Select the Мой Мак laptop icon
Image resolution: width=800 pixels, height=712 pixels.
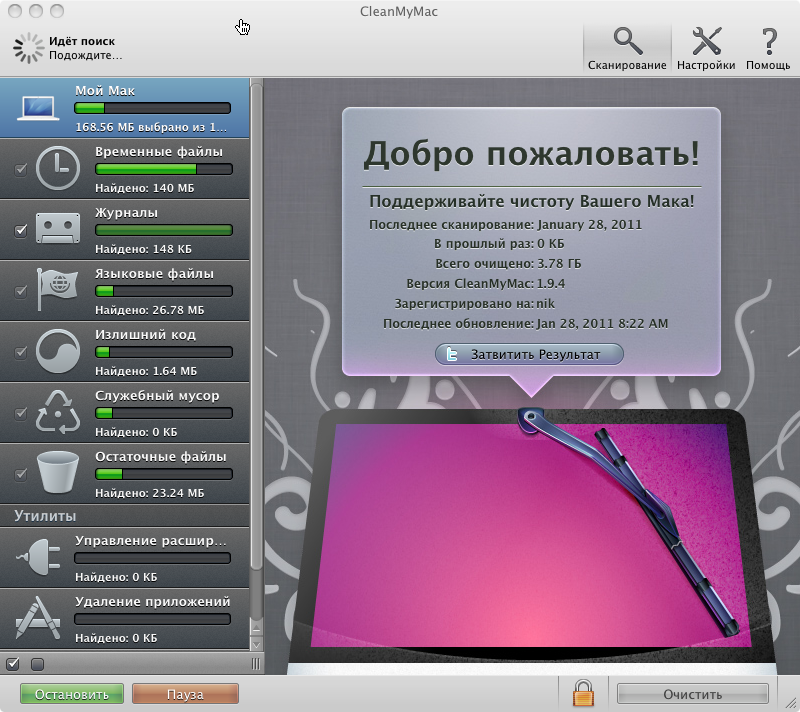(38, 108)
